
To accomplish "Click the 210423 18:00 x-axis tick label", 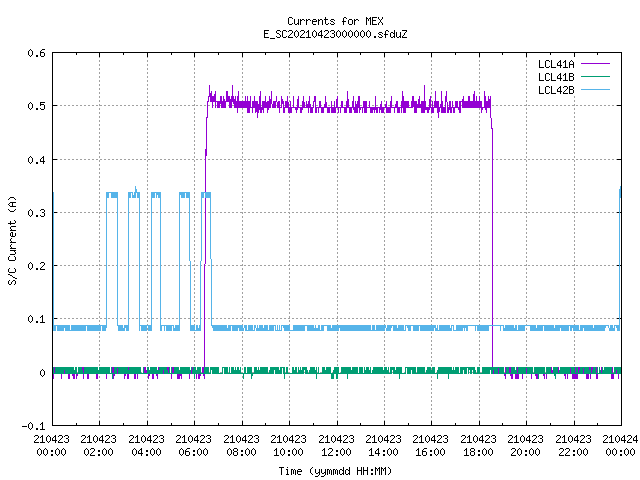I will 478,445.
